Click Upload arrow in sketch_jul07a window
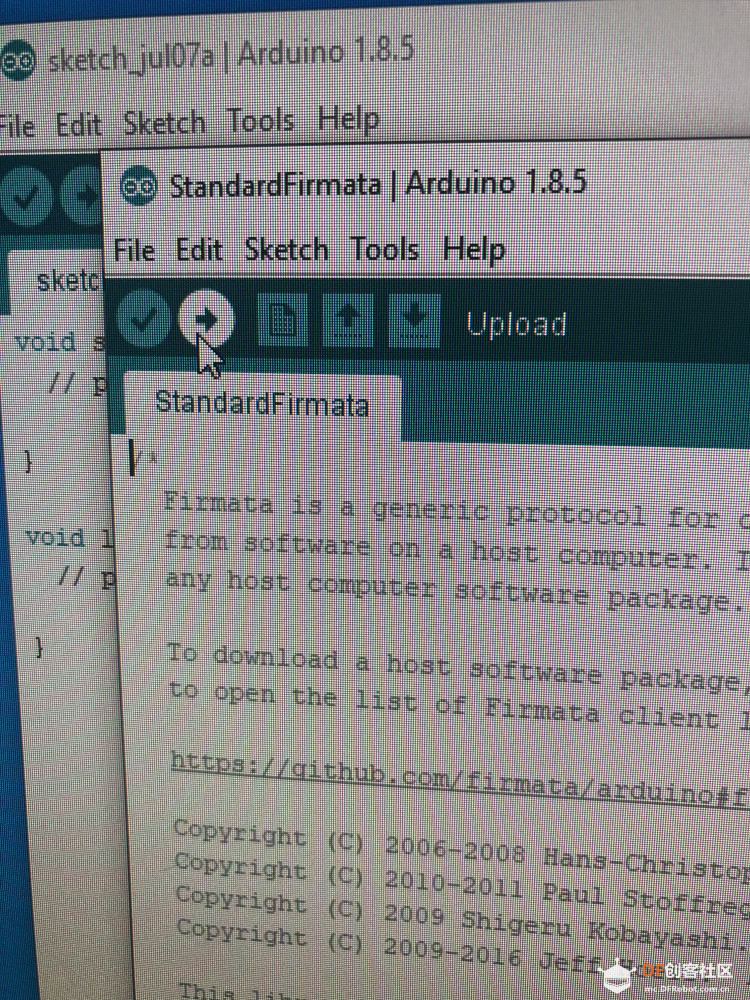Screen dimensions: 750x1000 [82, 198]
